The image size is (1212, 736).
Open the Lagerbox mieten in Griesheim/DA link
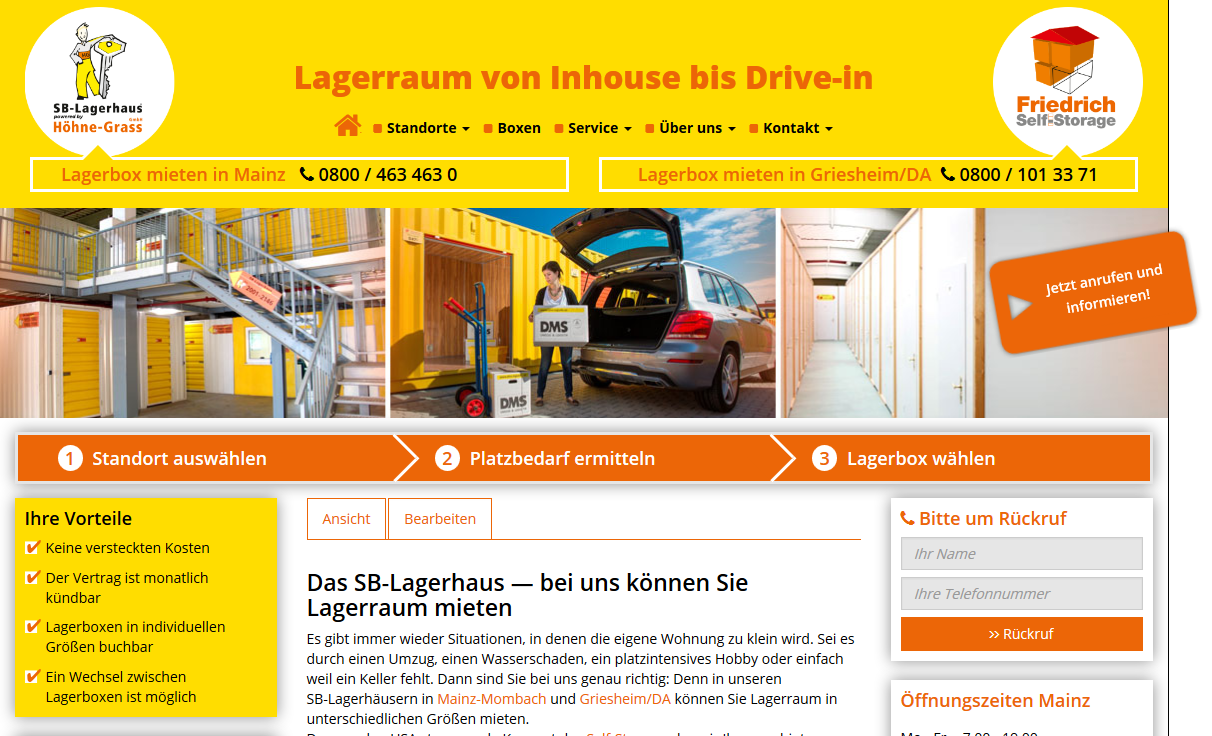click(x=784, y=175)
